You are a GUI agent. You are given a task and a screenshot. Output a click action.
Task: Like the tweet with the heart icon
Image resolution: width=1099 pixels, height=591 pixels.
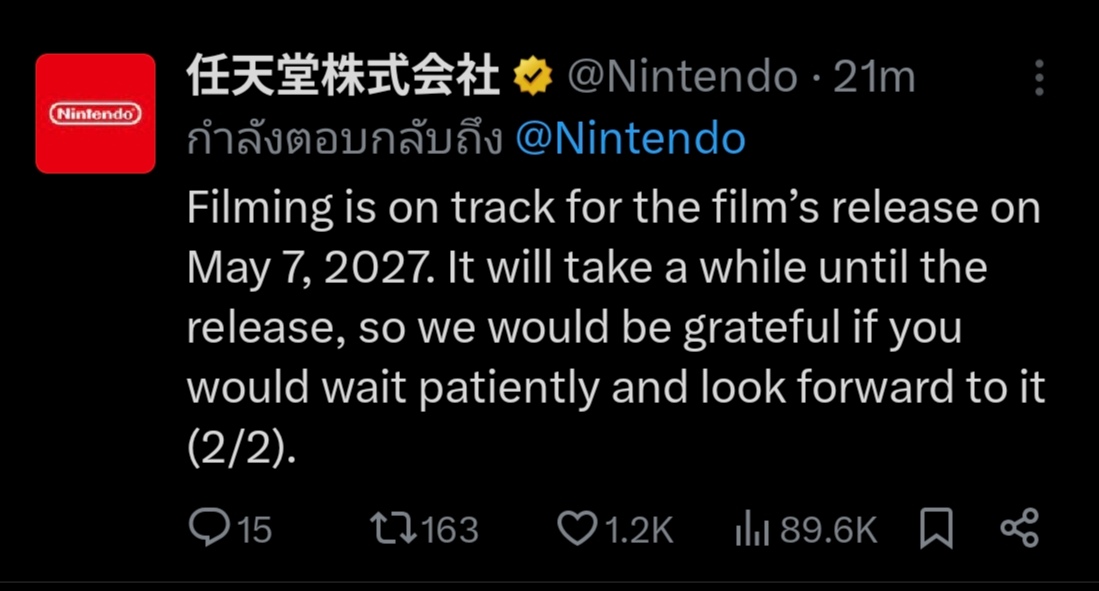tap(575, 528)
